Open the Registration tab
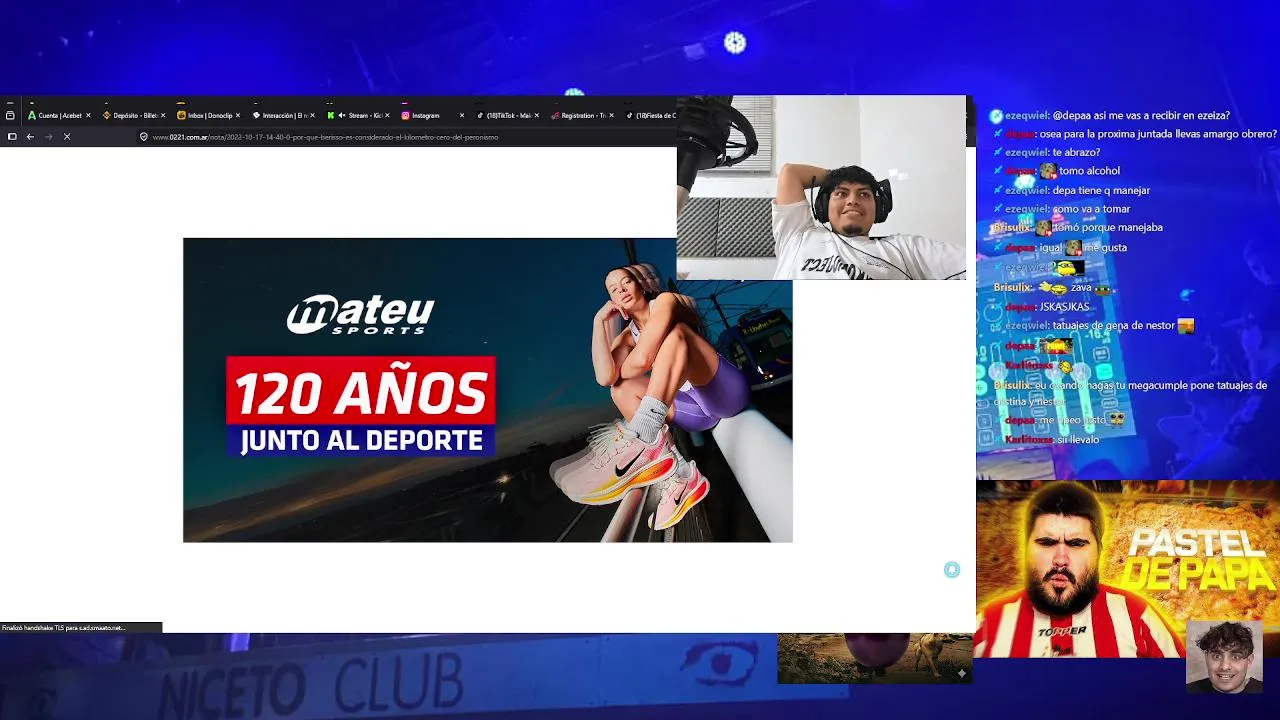 (583, 115)
